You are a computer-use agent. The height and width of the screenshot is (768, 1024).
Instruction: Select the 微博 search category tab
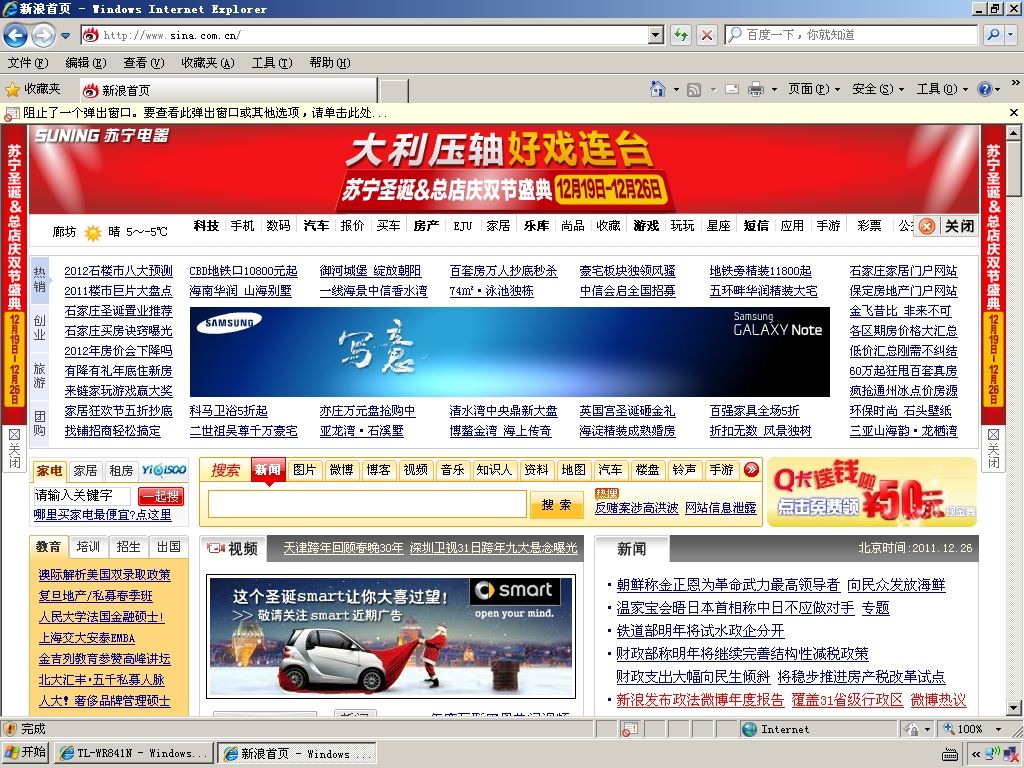click(x=342, y=470)
